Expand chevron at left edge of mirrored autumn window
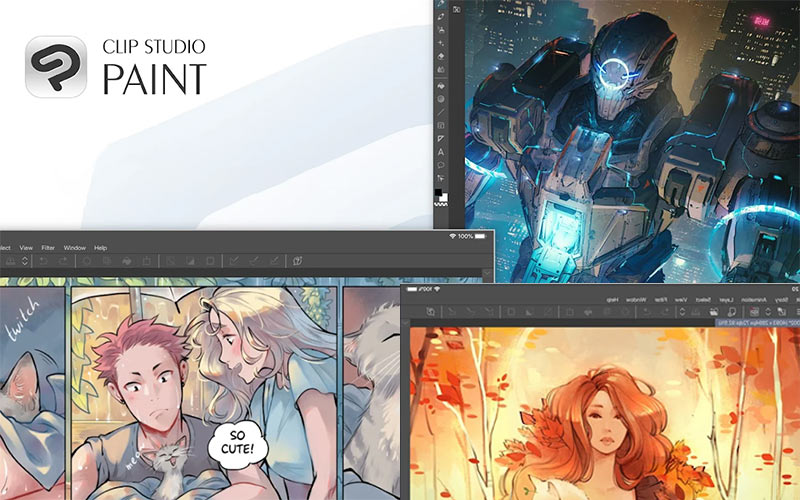Viewport: 800px width, 500px height. point(406,322)
